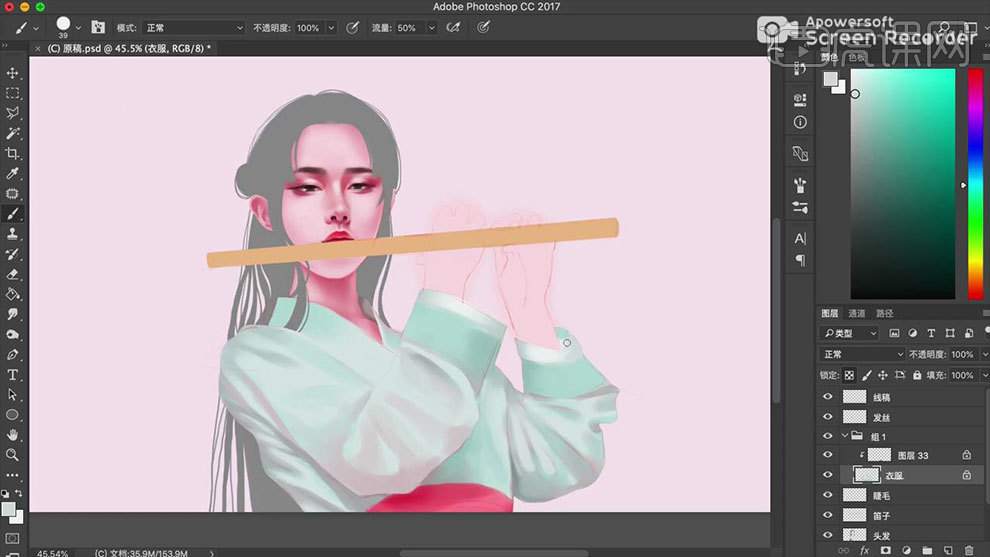The width and height of the screenshot is (990, 557).
Task: Select the Crop tool
Action: pyautogui.click(x=12, y=153)
